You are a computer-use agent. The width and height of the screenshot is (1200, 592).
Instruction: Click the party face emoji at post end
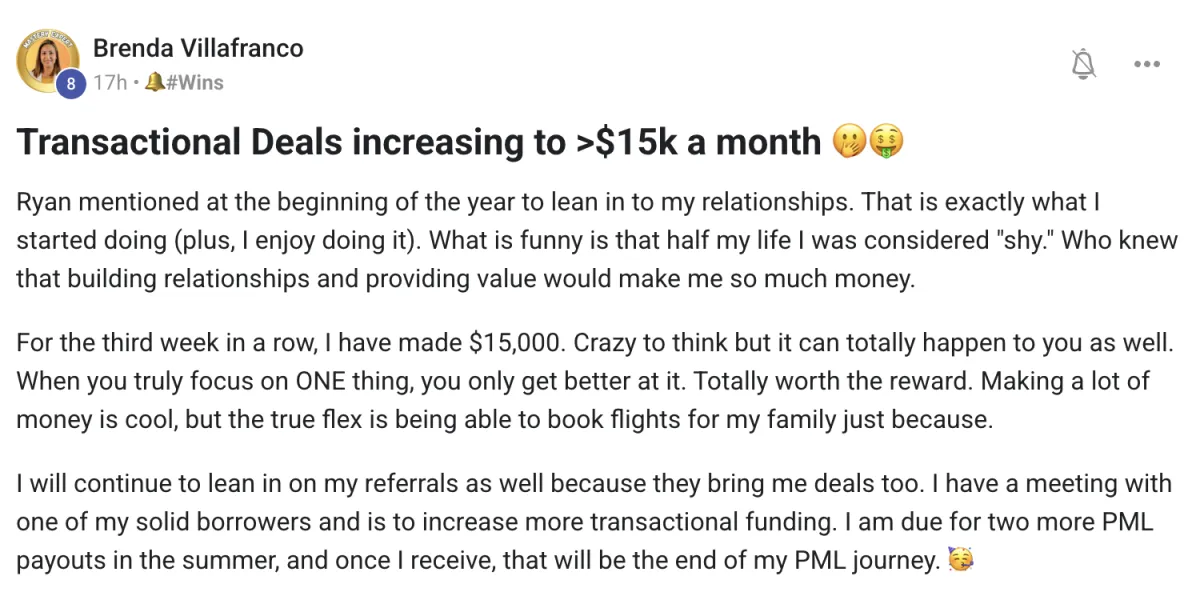tap(960, 561)
